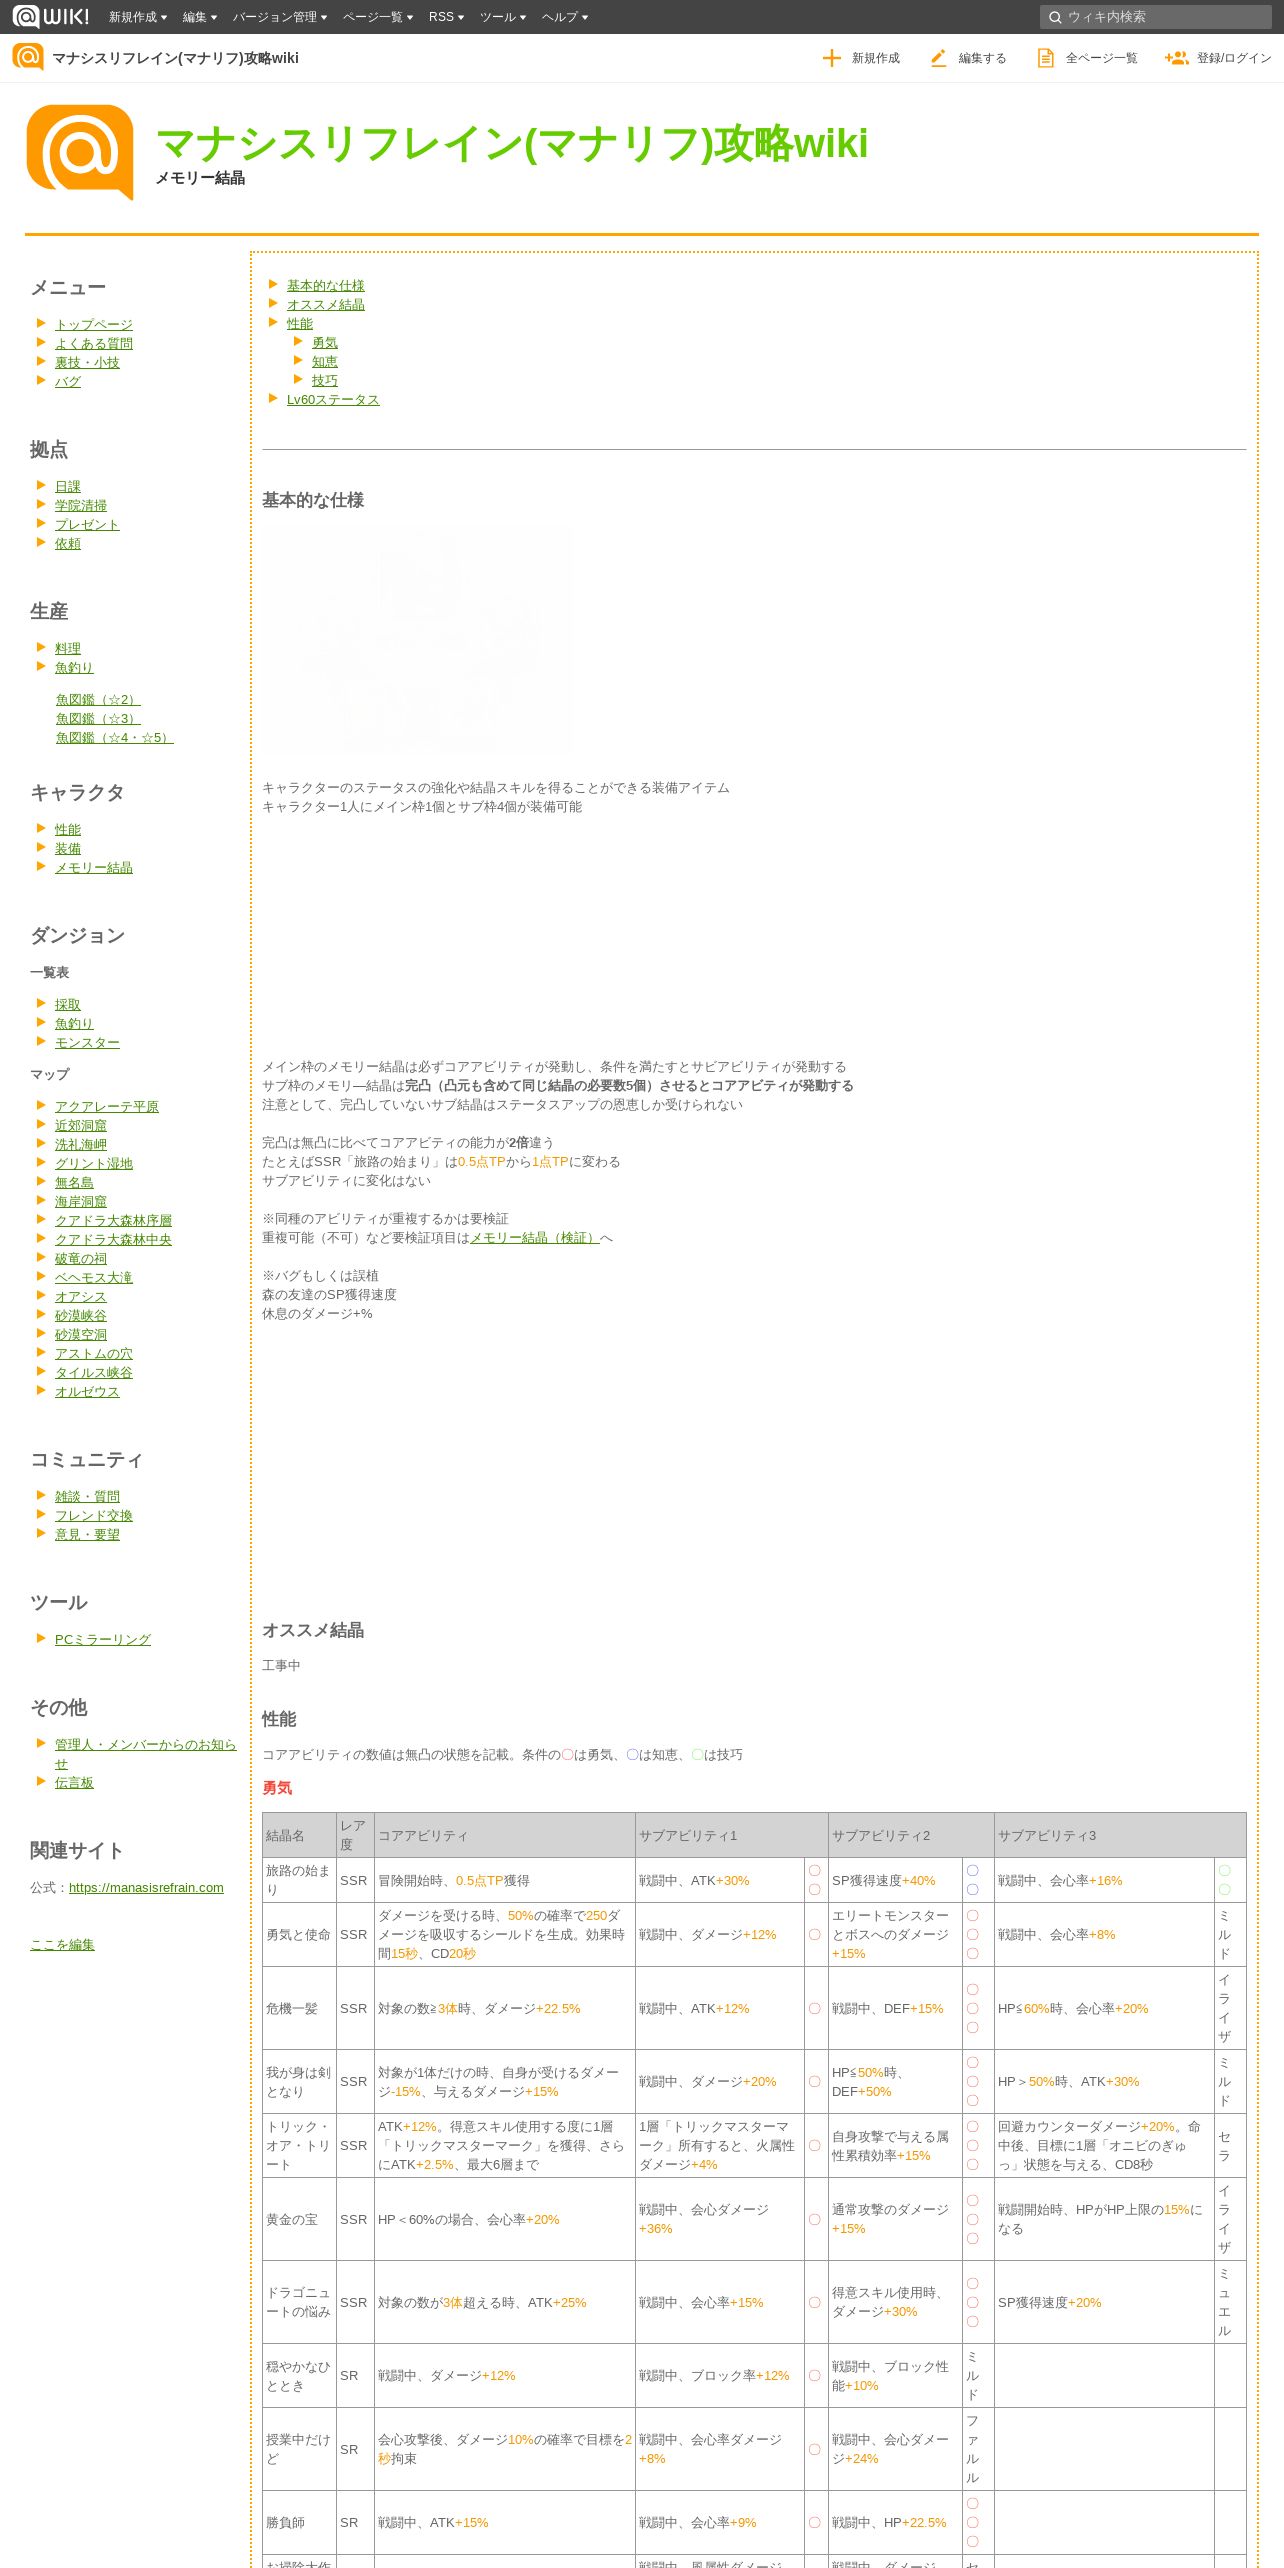Click the 黄金の宝 cell in the table

click(300, 2220)
